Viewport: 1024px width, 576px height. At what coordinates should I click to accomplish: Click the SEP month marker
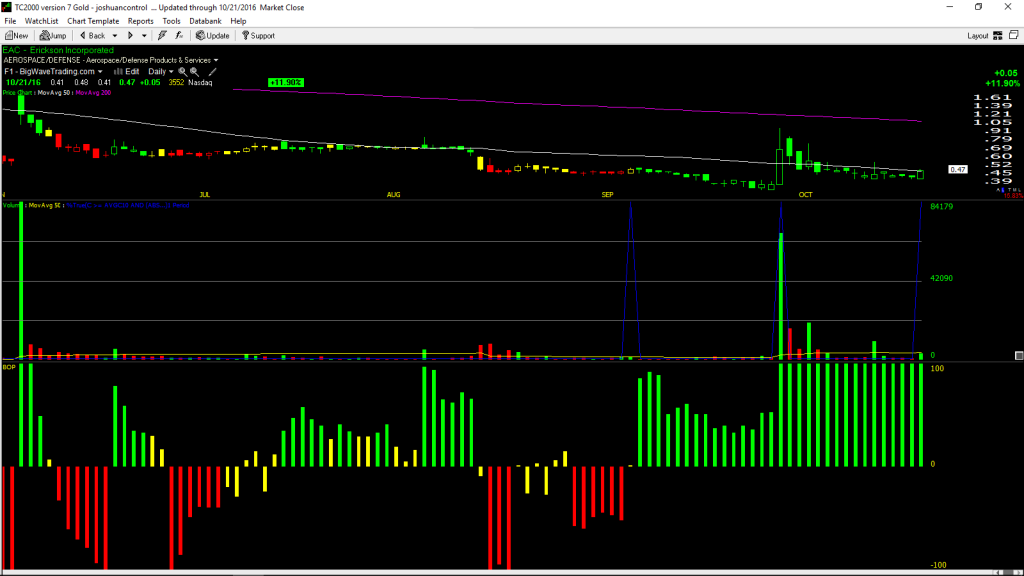[x=607, y=195]
